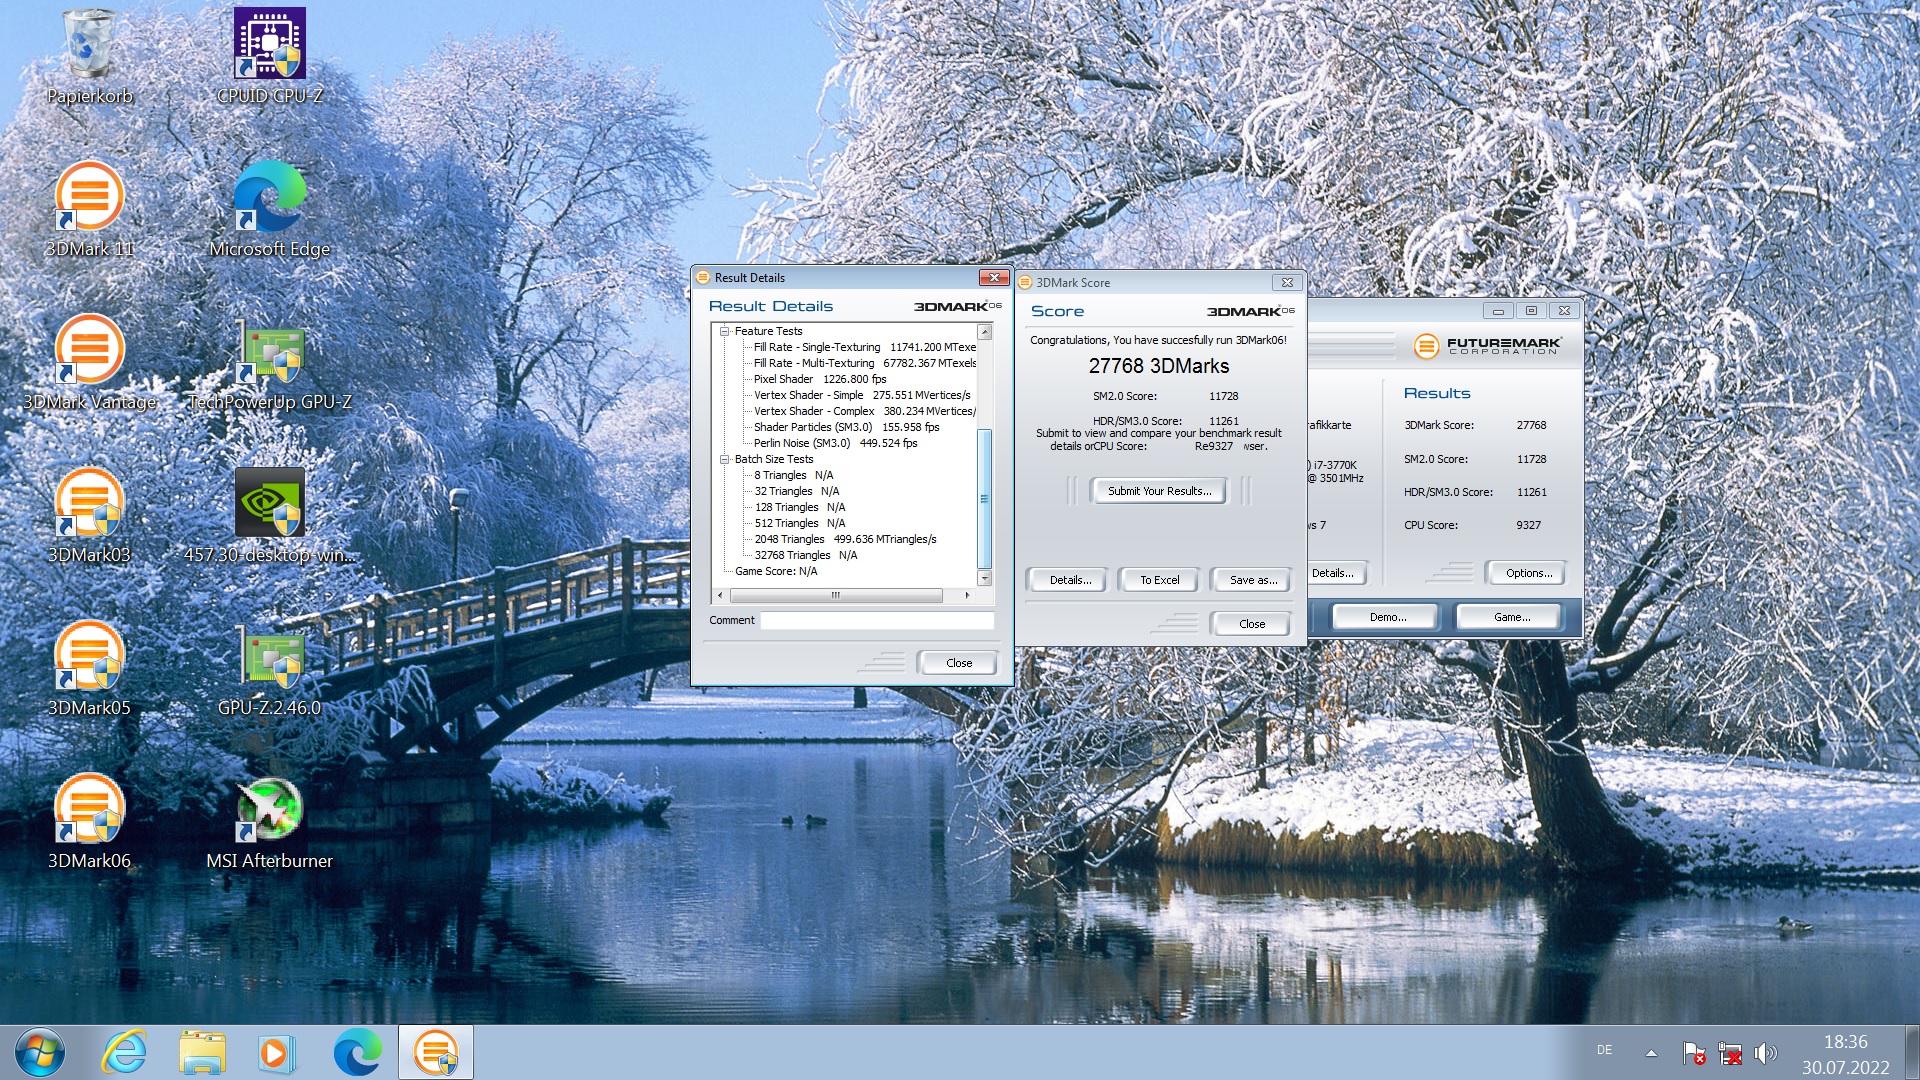The width and height of the screenshot is (1920, 1080).
Task: Collapse the Feature Tests tree node
Action: (x=725, y=331)
